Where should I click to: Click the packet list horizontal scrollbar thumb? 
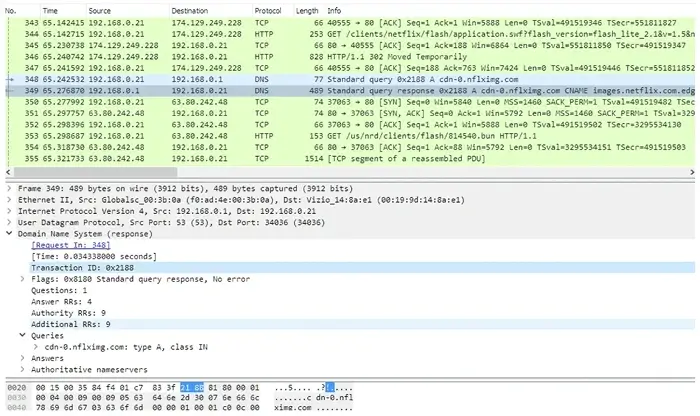coord(96,172)
